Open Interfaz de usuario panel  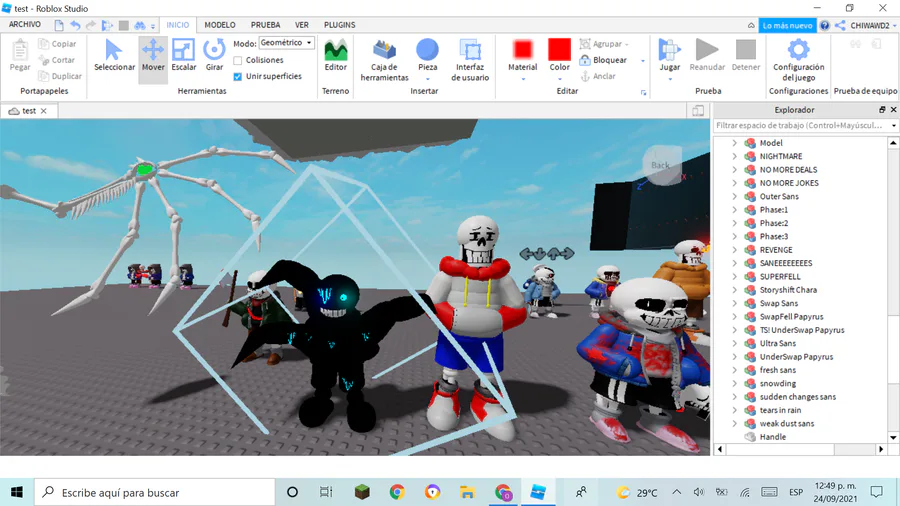[x=470, y=60]
